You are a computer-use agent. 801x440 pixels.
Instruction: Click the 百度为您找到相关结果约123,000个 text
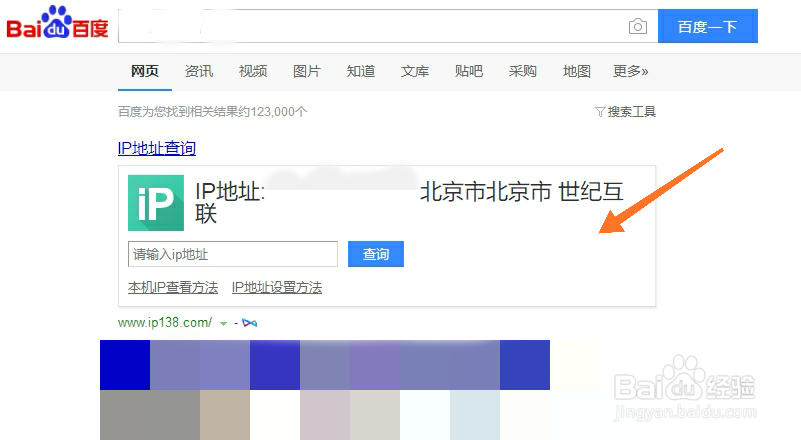[213, 111]
